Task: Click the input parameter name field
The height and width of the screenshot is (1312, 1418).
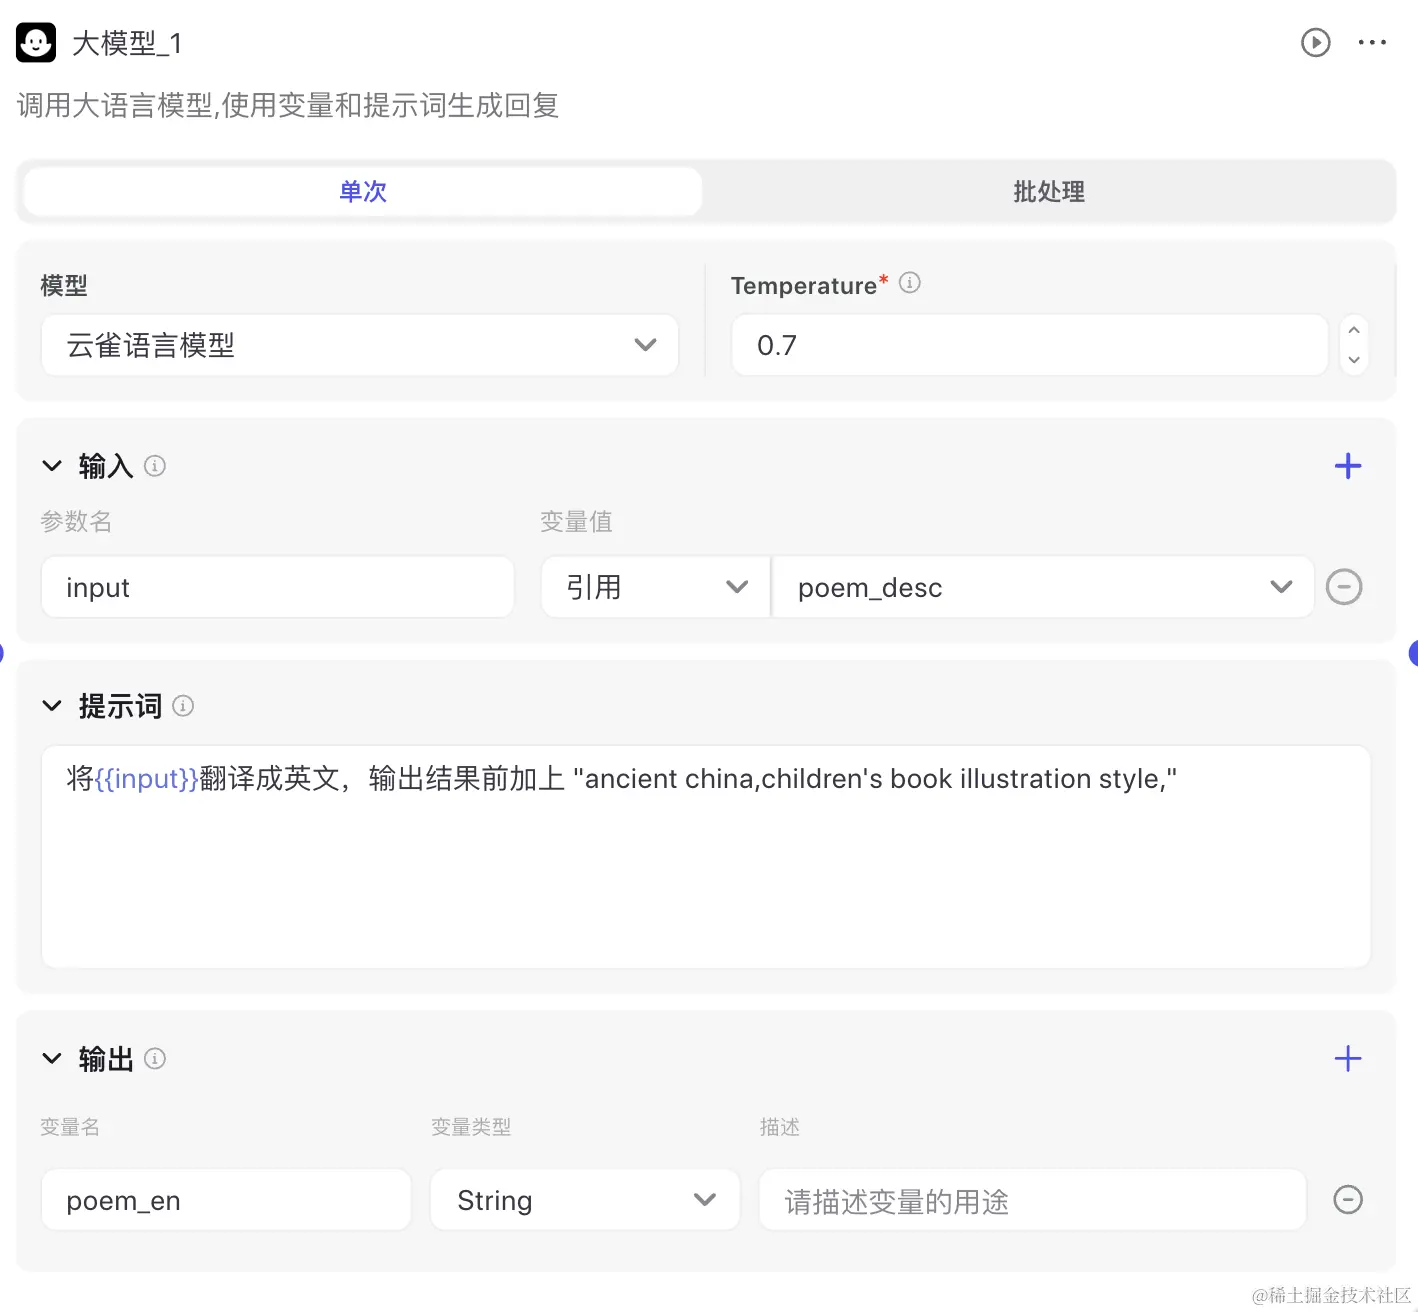Action: pos(278,587)
